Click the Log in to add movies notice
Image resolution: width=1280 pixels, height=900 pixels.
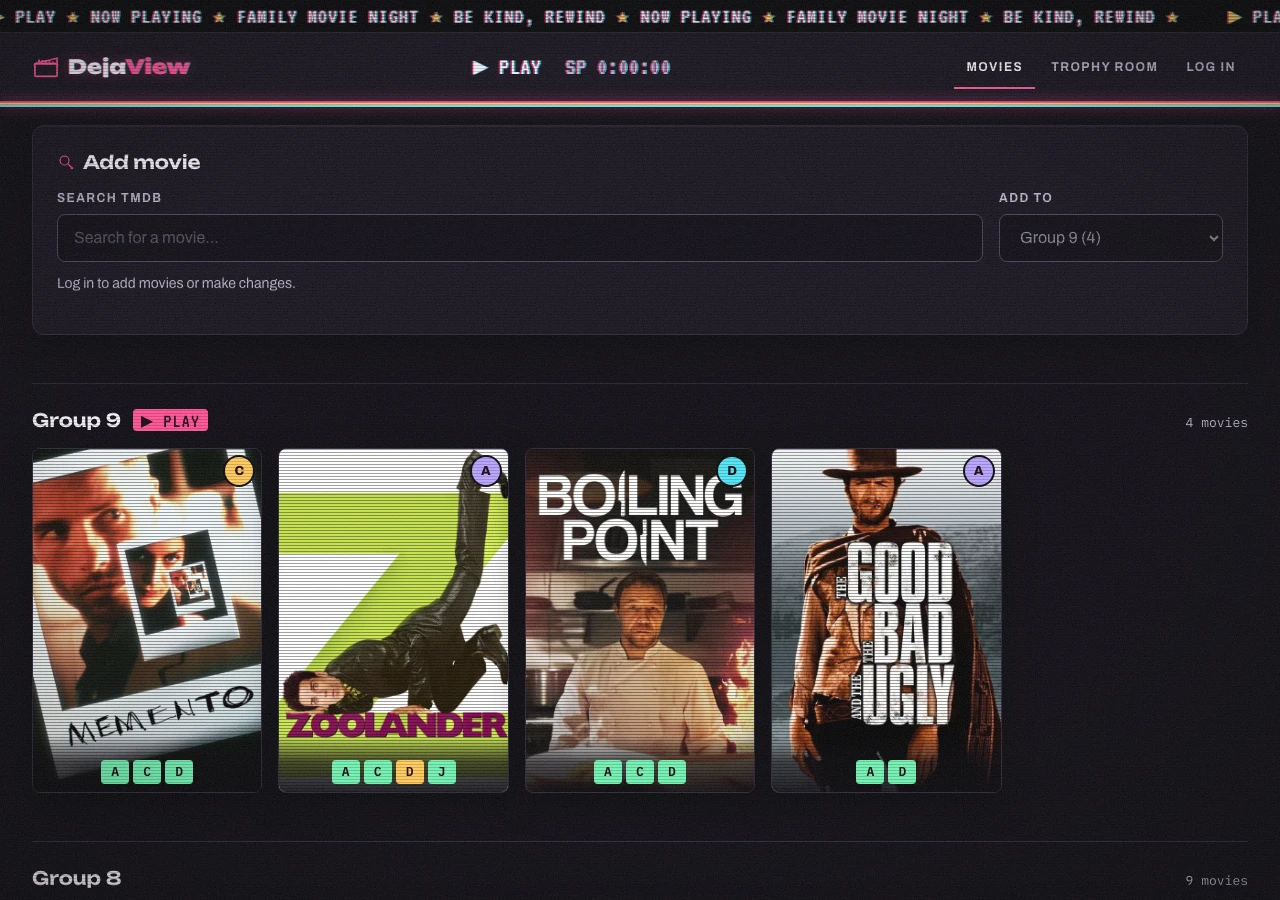pyautogui.click(x=176, y=283)
